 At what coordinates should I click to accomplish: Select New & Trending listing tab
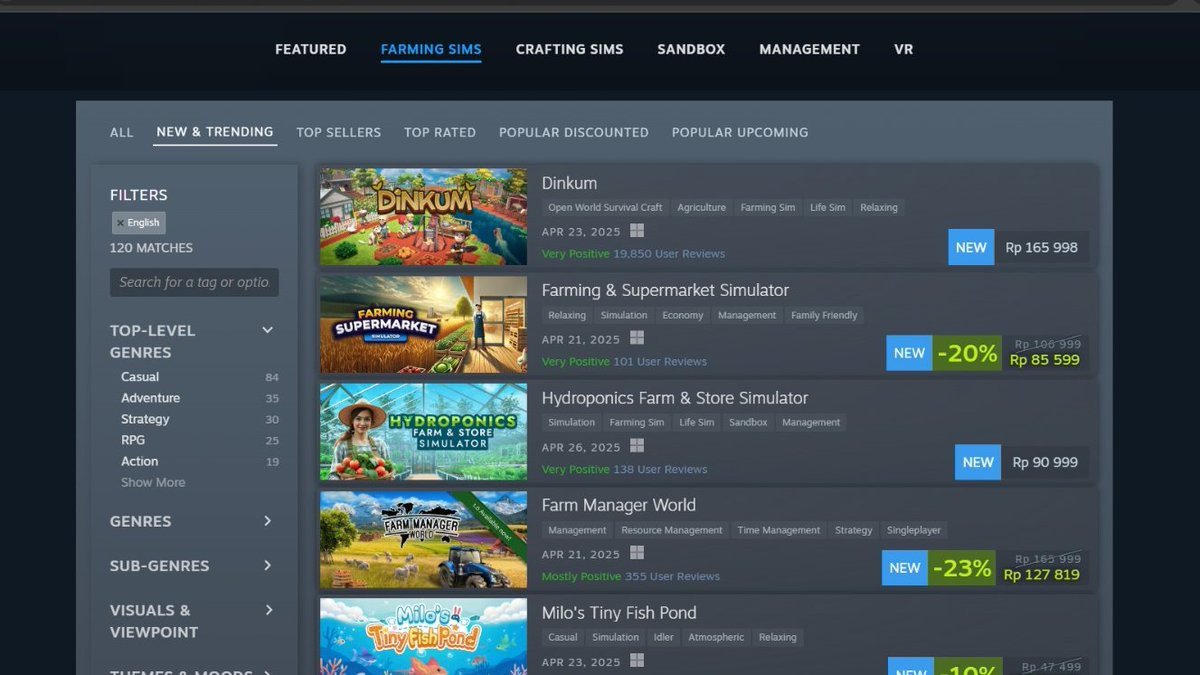[x=215, y=132]
